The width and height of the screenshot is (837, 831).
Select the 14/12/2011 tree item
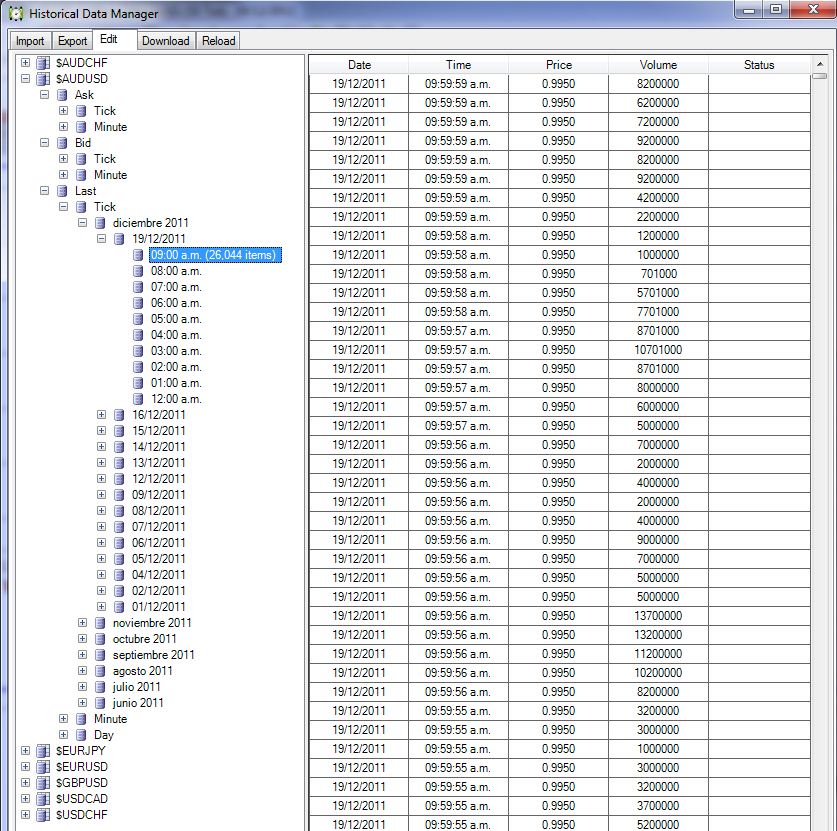tap(159, 447)
